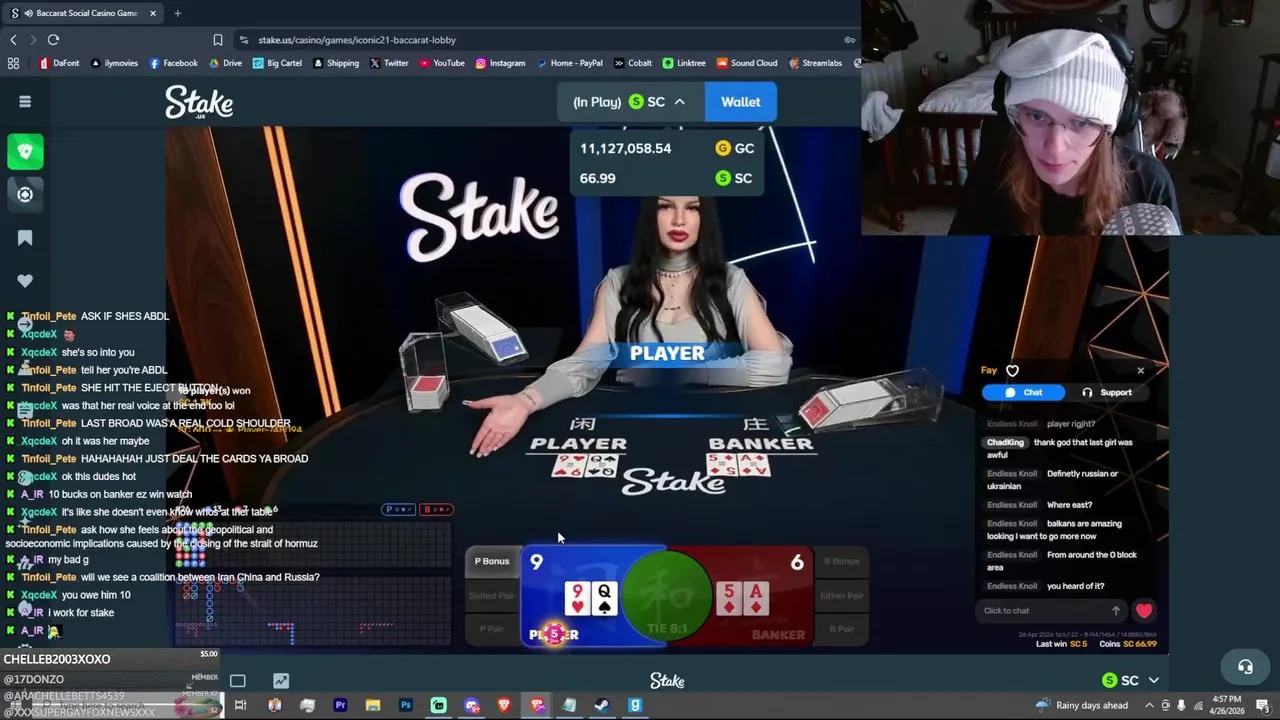The image size is (1280, 720).
Task: Open Brave browser from the taskbar
Action: click(x=504, y=705)
